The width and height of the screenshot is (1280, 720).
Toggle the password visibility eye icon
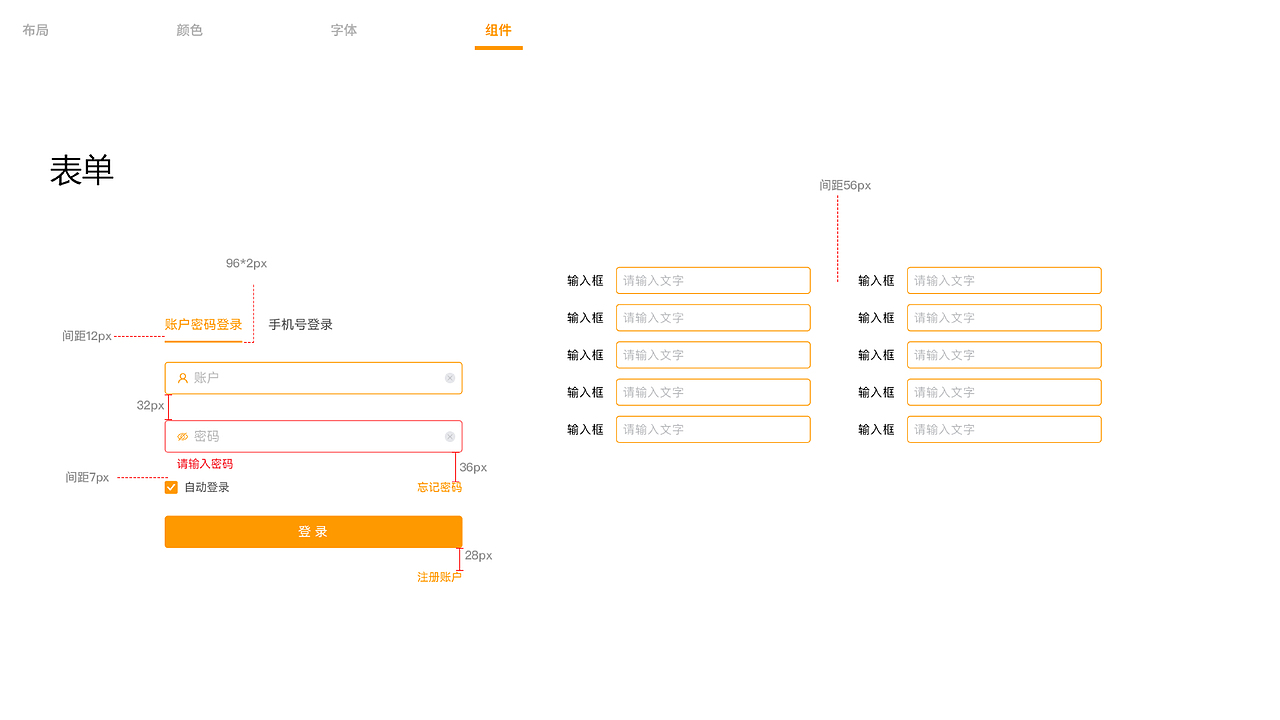point(183,437)
